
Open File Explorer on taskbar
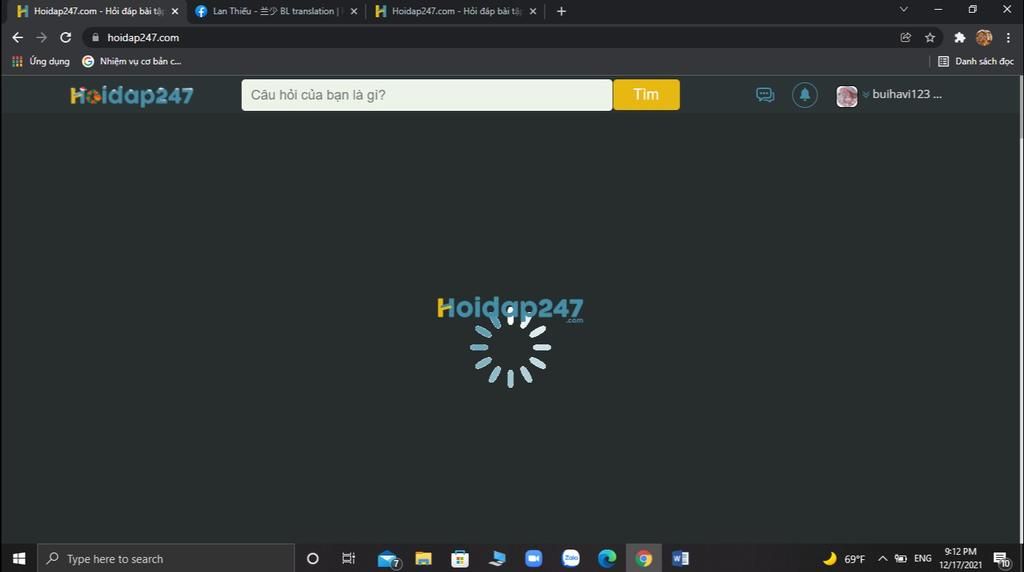point(423,558)
